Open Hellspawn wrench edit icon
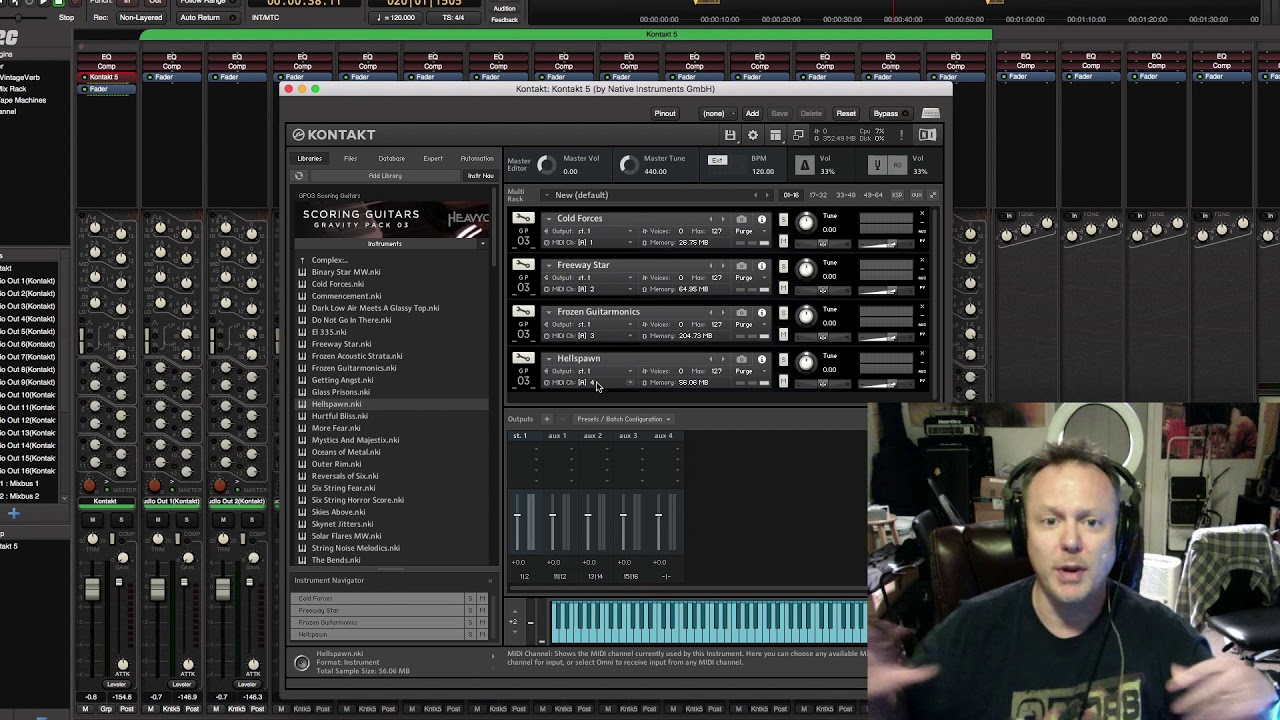 click(x=523, y=358)
